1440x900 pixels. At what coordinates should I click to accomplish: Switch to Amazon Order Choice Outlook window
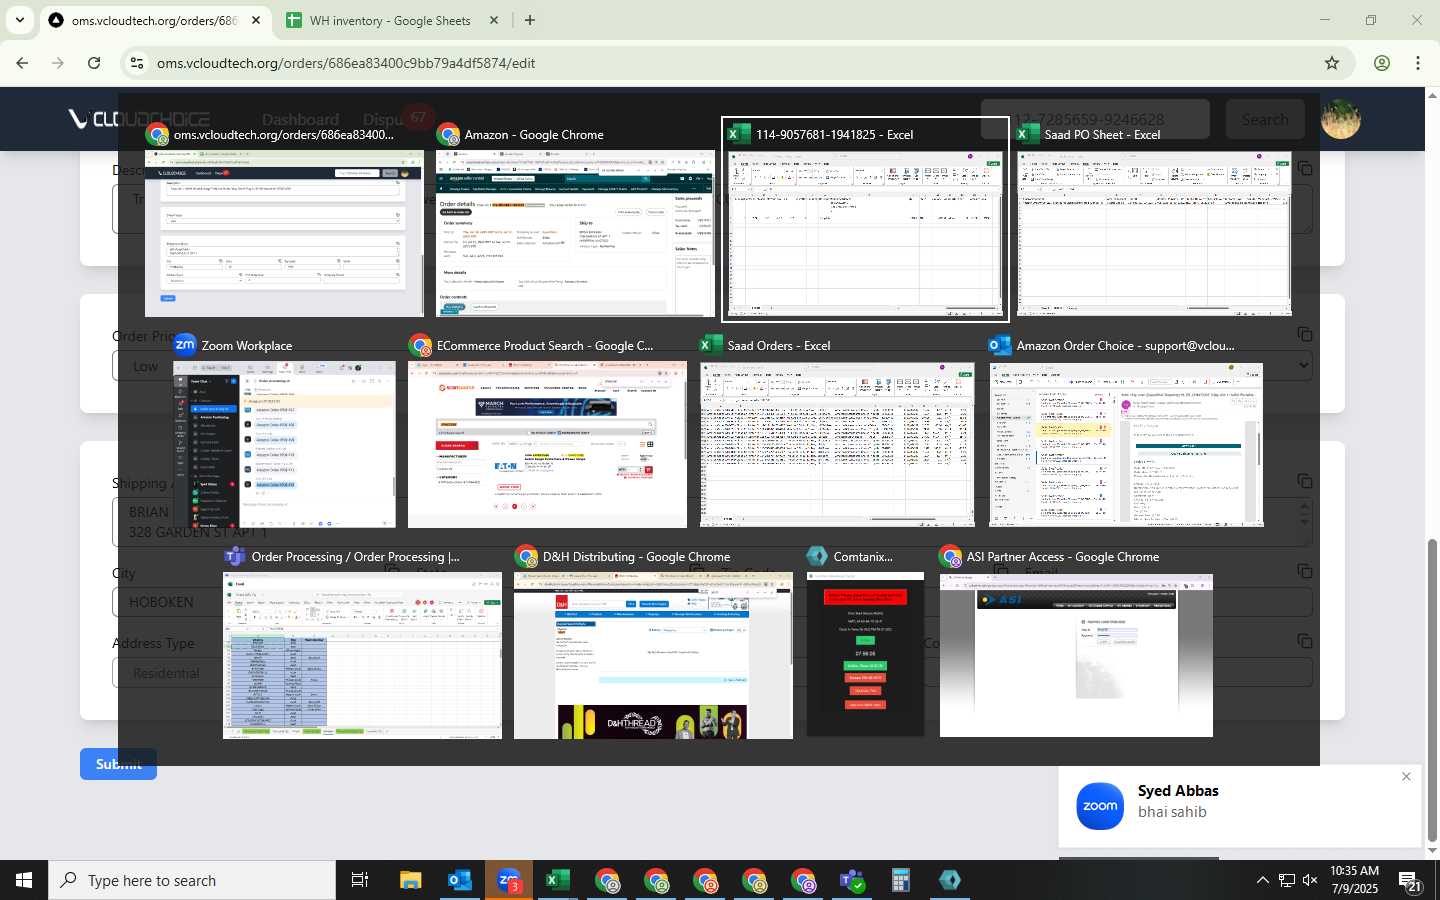tap(1126, 445)
